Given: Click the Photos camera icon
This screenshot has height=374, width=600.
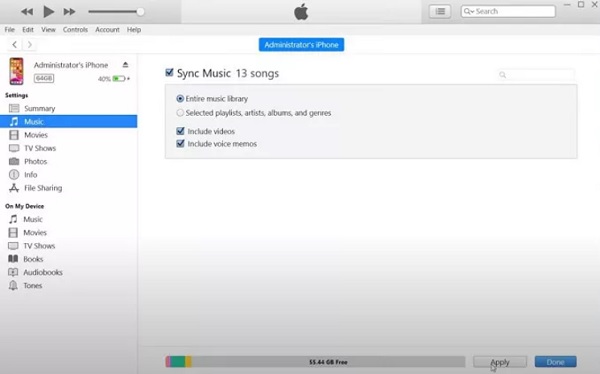Looking at the screenshot, I should 14,161.
